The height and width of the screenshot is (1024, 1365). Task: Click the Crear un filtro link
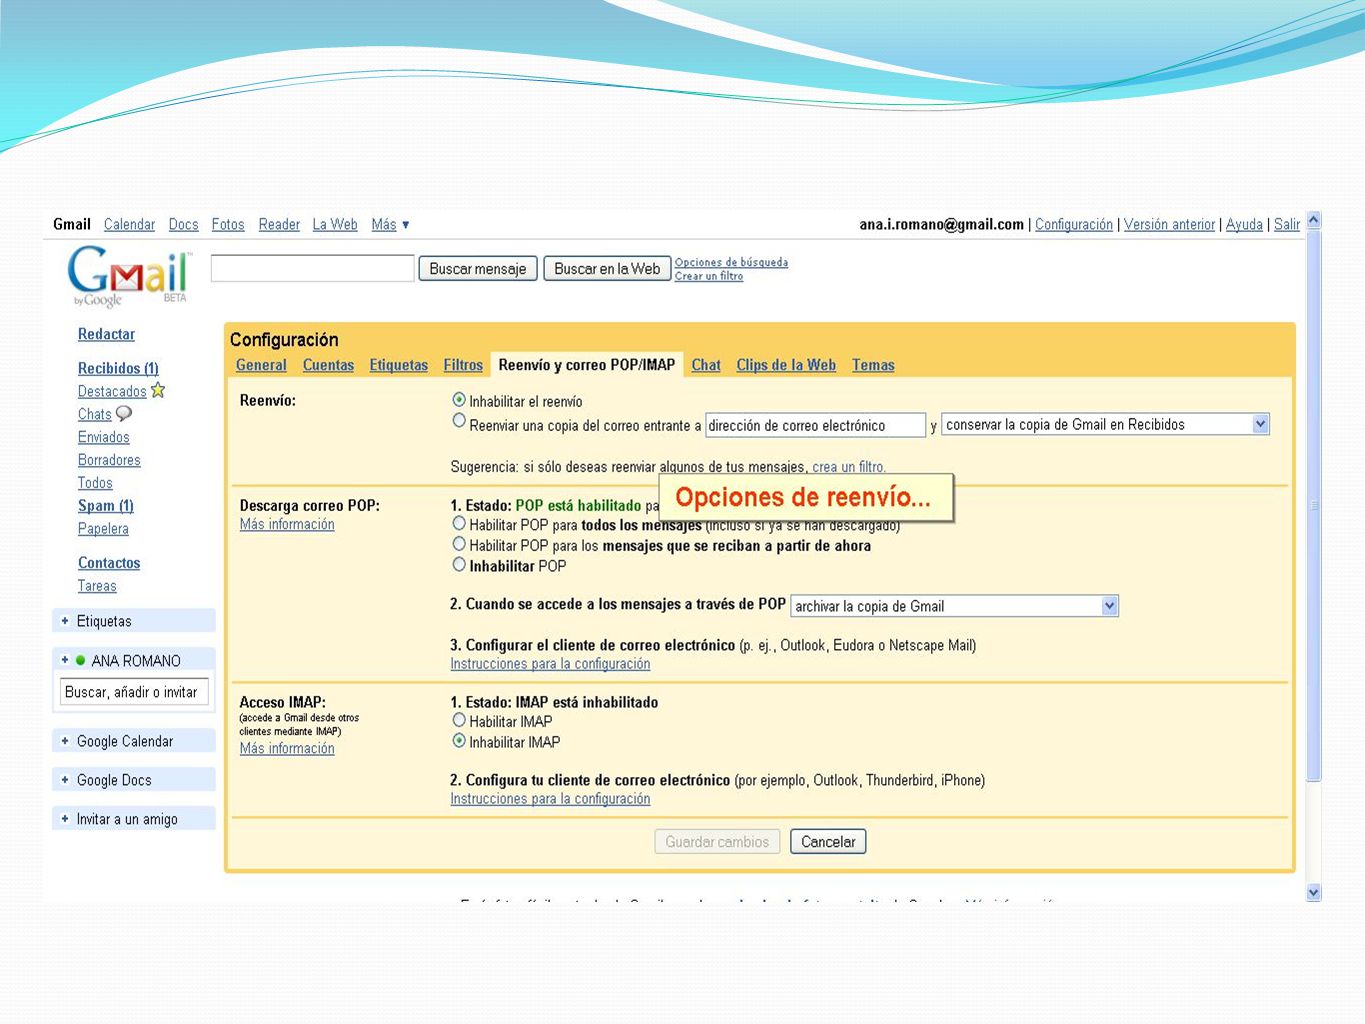pos(709,276)
